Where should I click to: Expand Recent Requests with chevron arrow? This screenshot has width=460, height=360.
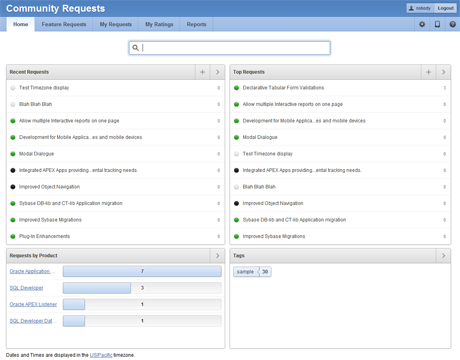click(x=217, y=72)
